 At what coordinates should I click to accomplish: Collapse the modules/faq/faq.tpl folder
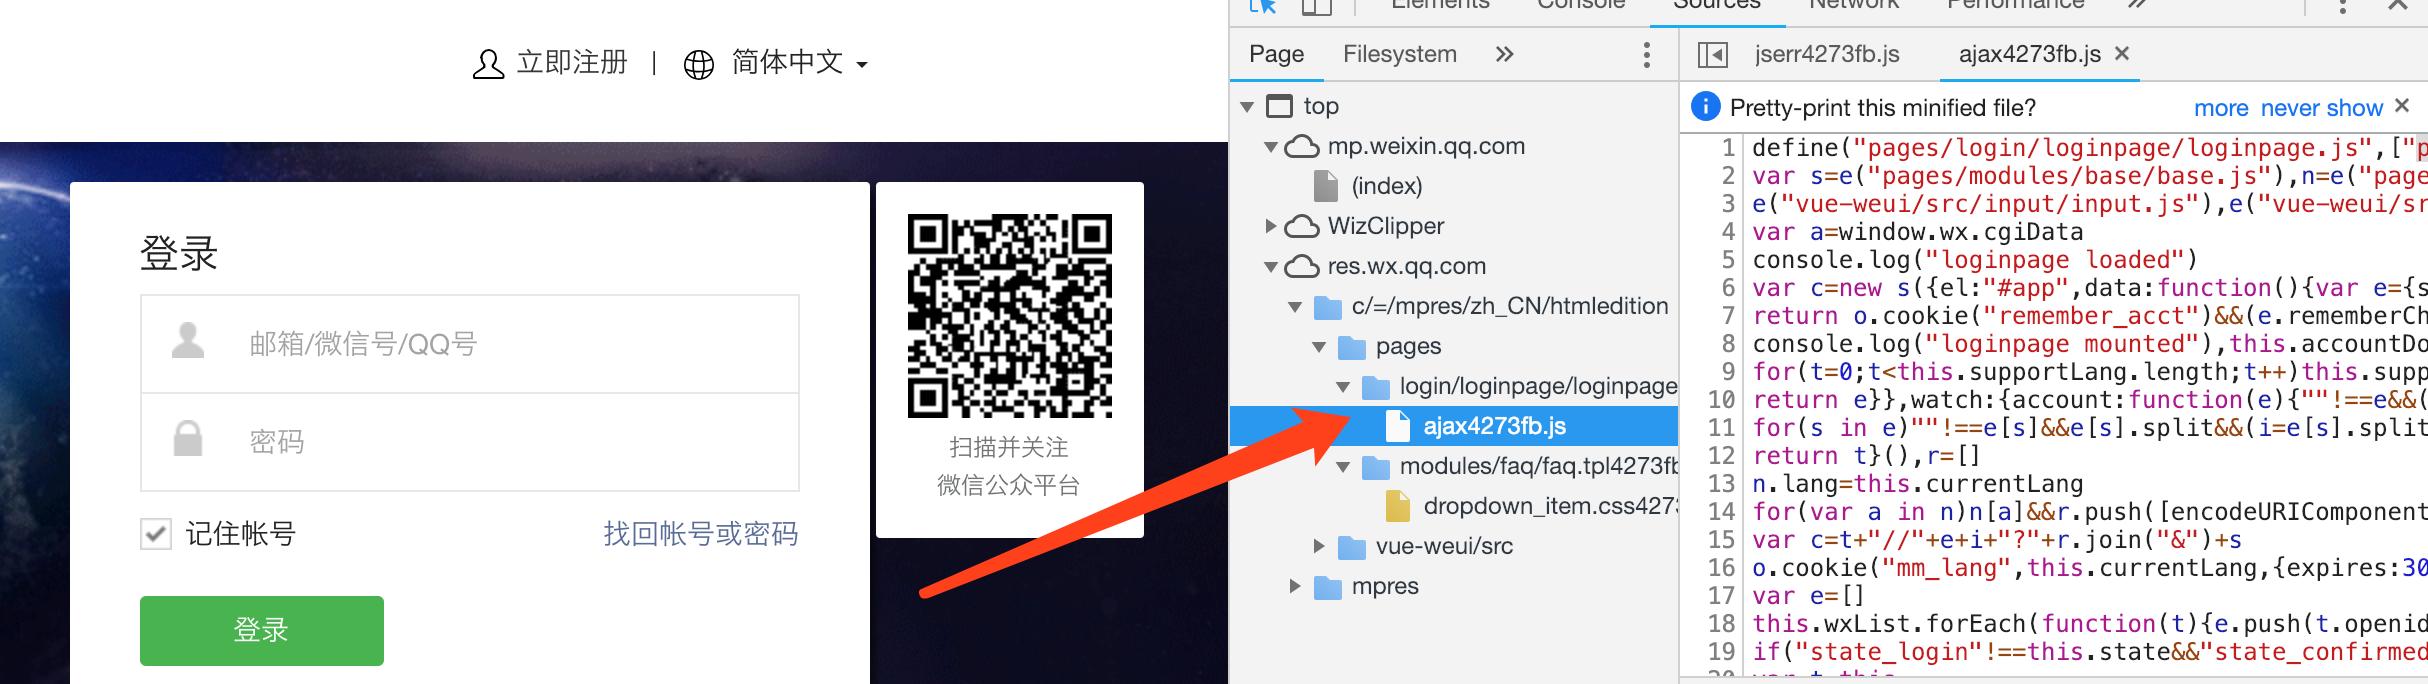point(1343,467)
